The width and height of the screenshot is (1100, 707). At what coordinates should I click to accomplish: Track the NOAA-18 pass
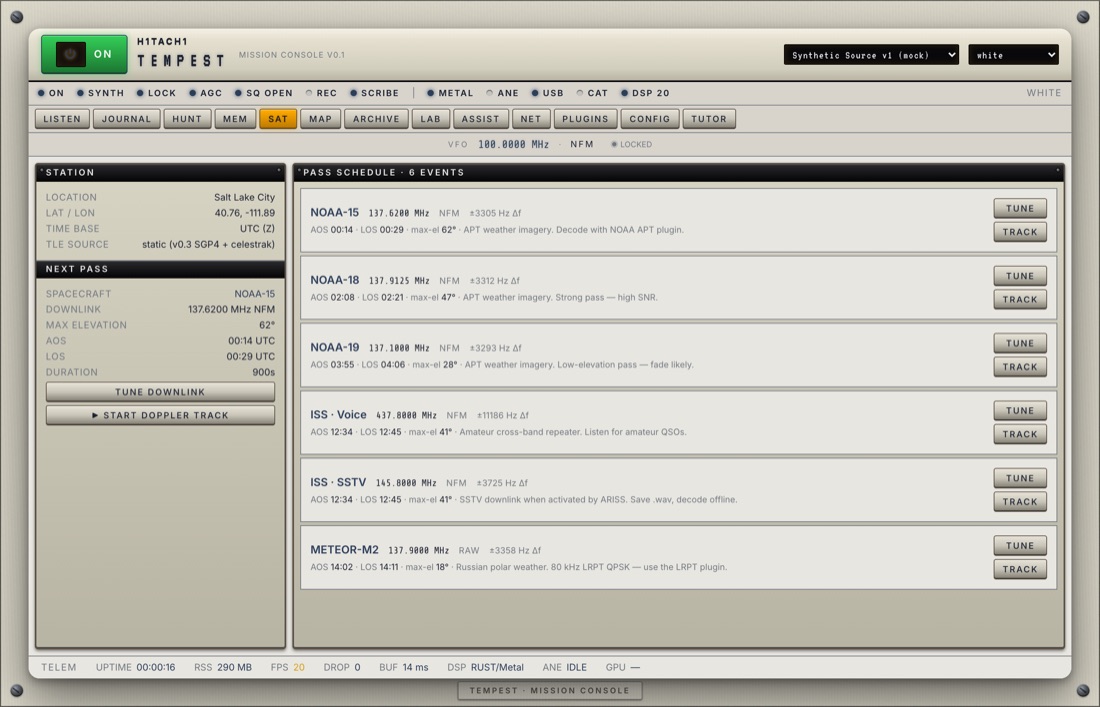pyautogui.click(x=1020, y=299)
